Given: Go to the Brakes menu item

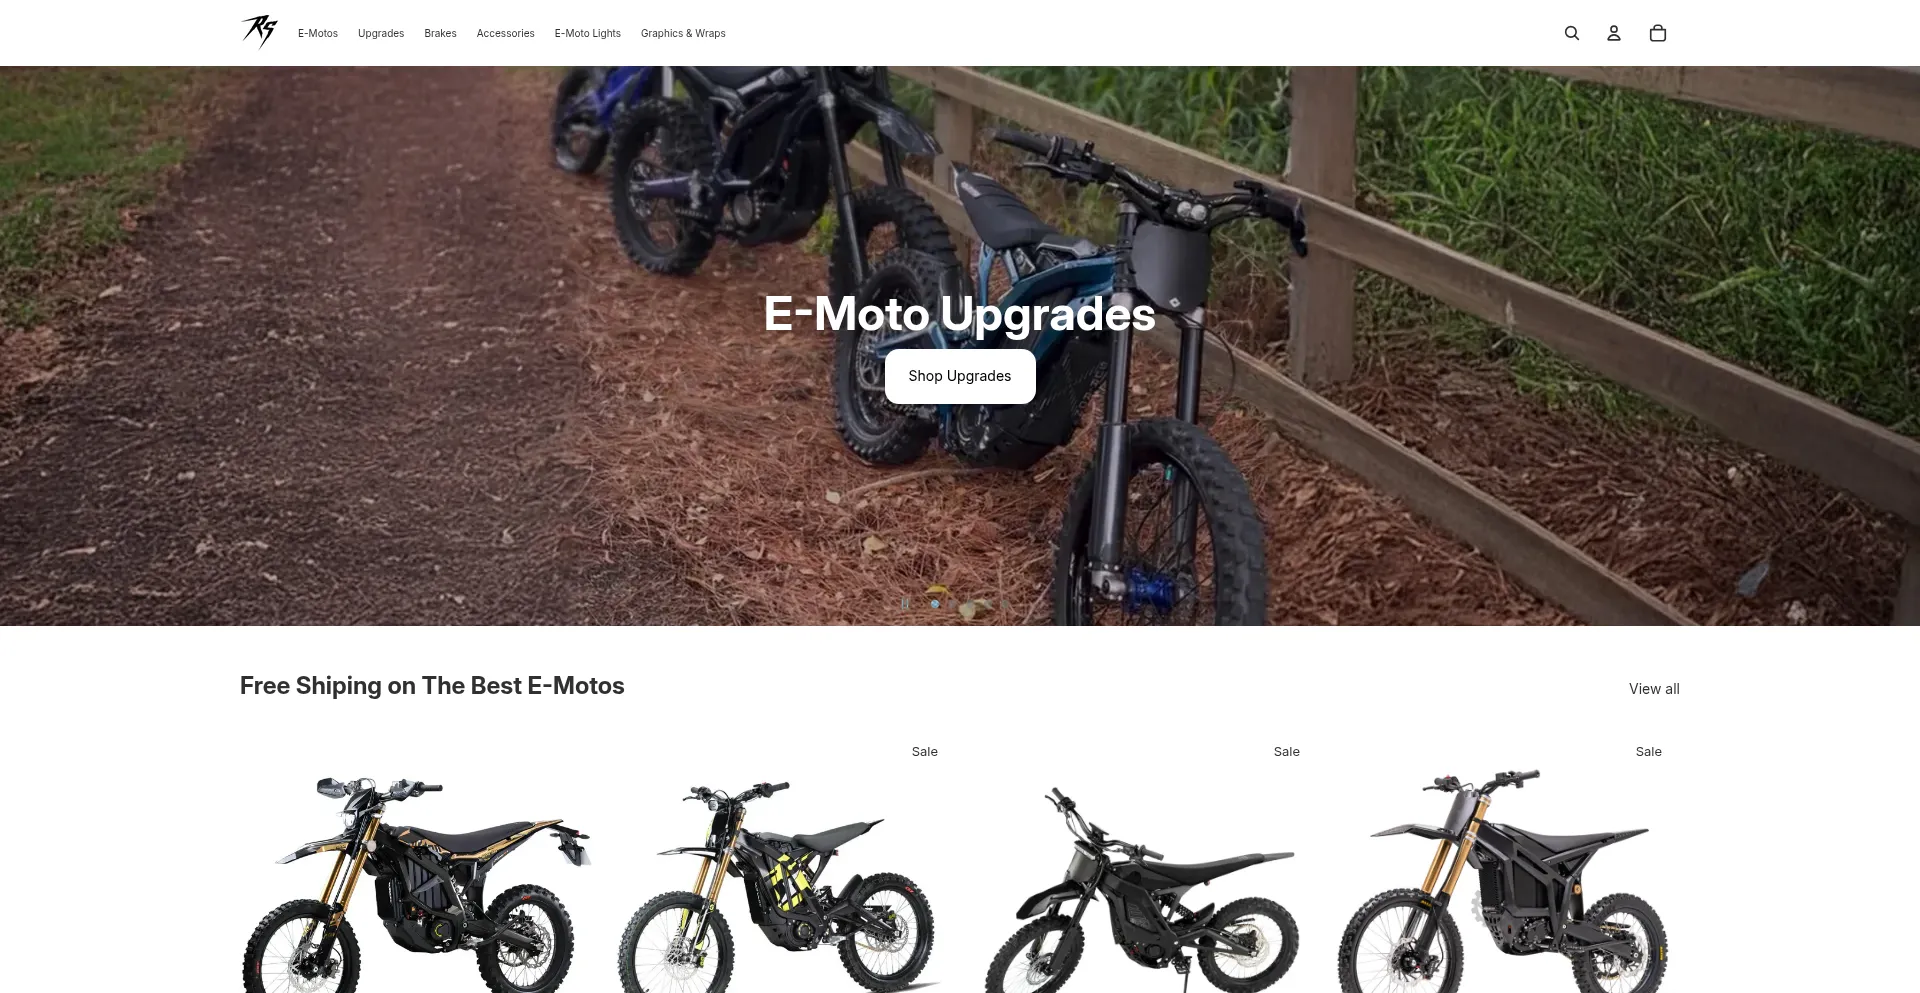Looking at the screenshot, I should (x=440, y=33).
